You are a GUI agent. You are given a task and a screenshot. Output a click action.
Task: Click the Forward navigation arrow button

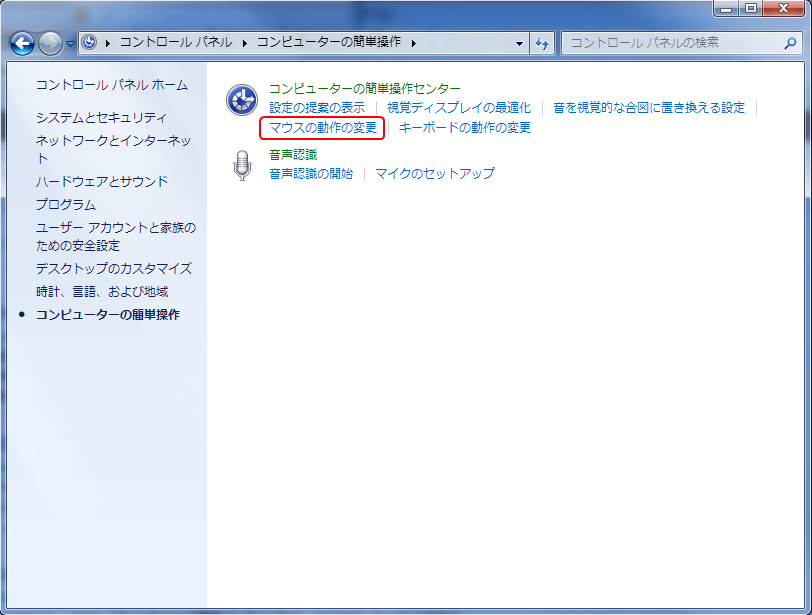pyautogui.click(x=50, y=43)
